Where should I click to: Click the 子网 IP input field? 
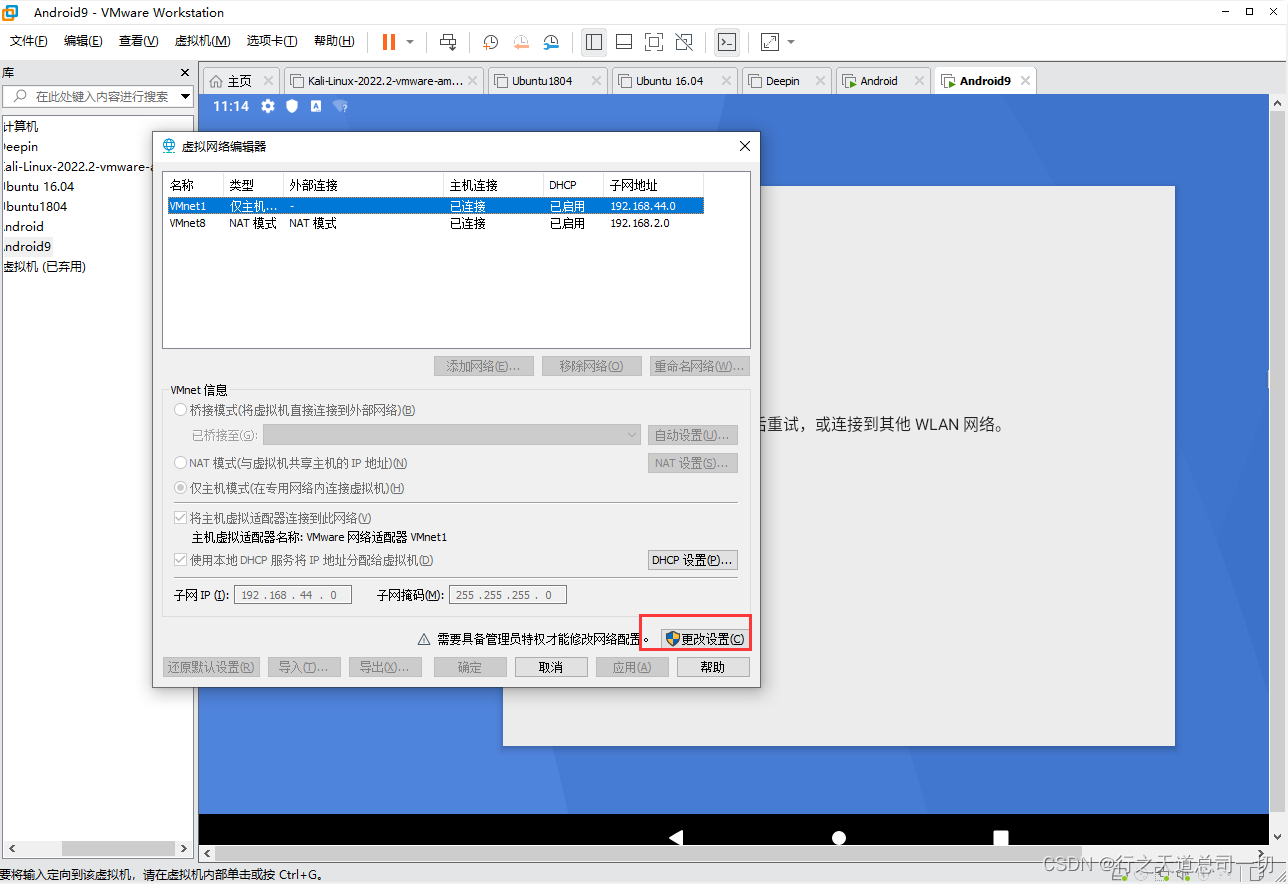[x=293, y=595]
